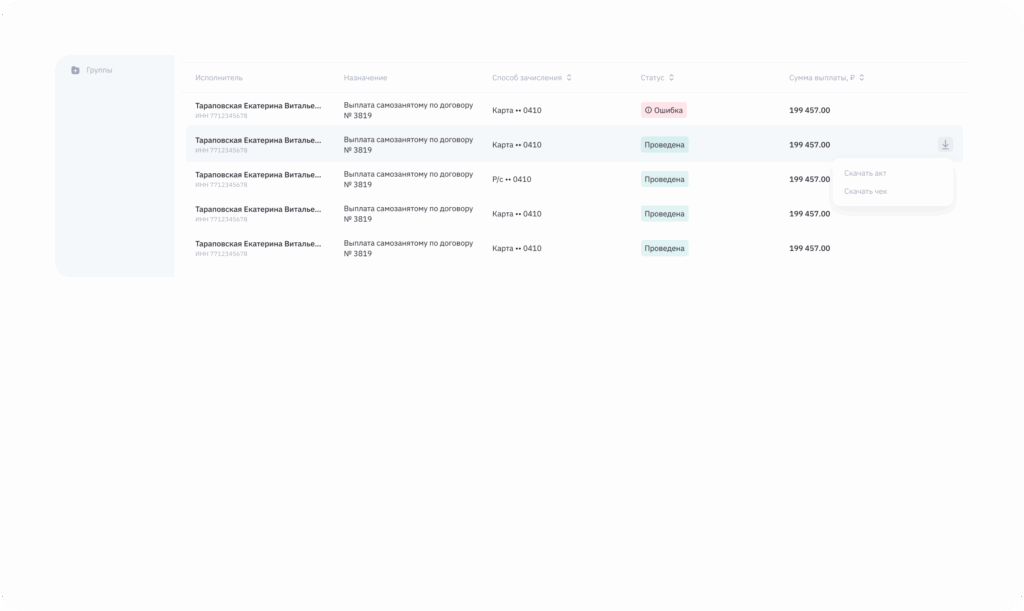Click the Р/с •• 0410 payment method cell
This screenshot has height=611, width=1024.
tap(512, 179)
